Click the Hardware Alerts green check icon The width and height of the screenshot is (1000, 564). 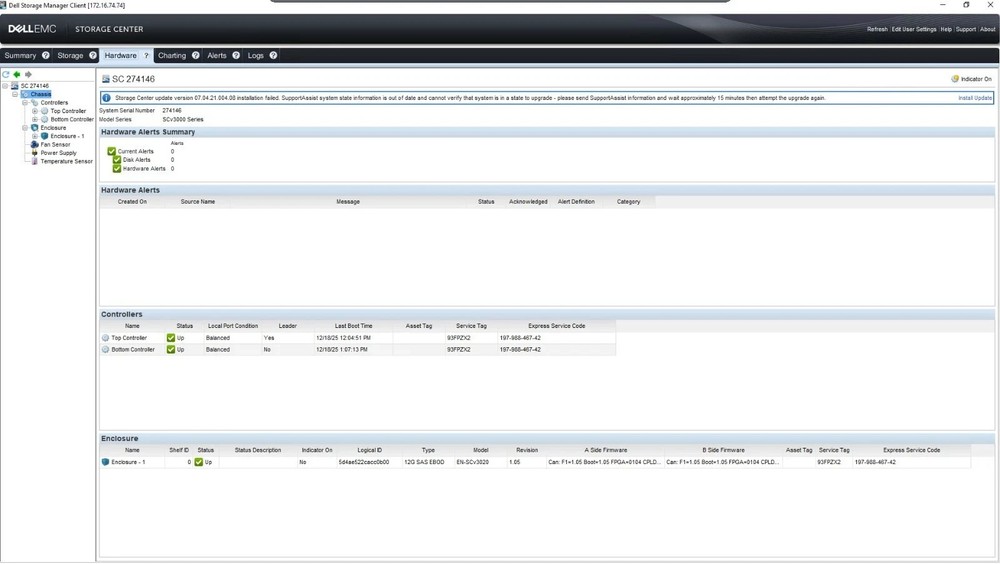(x=117, y=169)
